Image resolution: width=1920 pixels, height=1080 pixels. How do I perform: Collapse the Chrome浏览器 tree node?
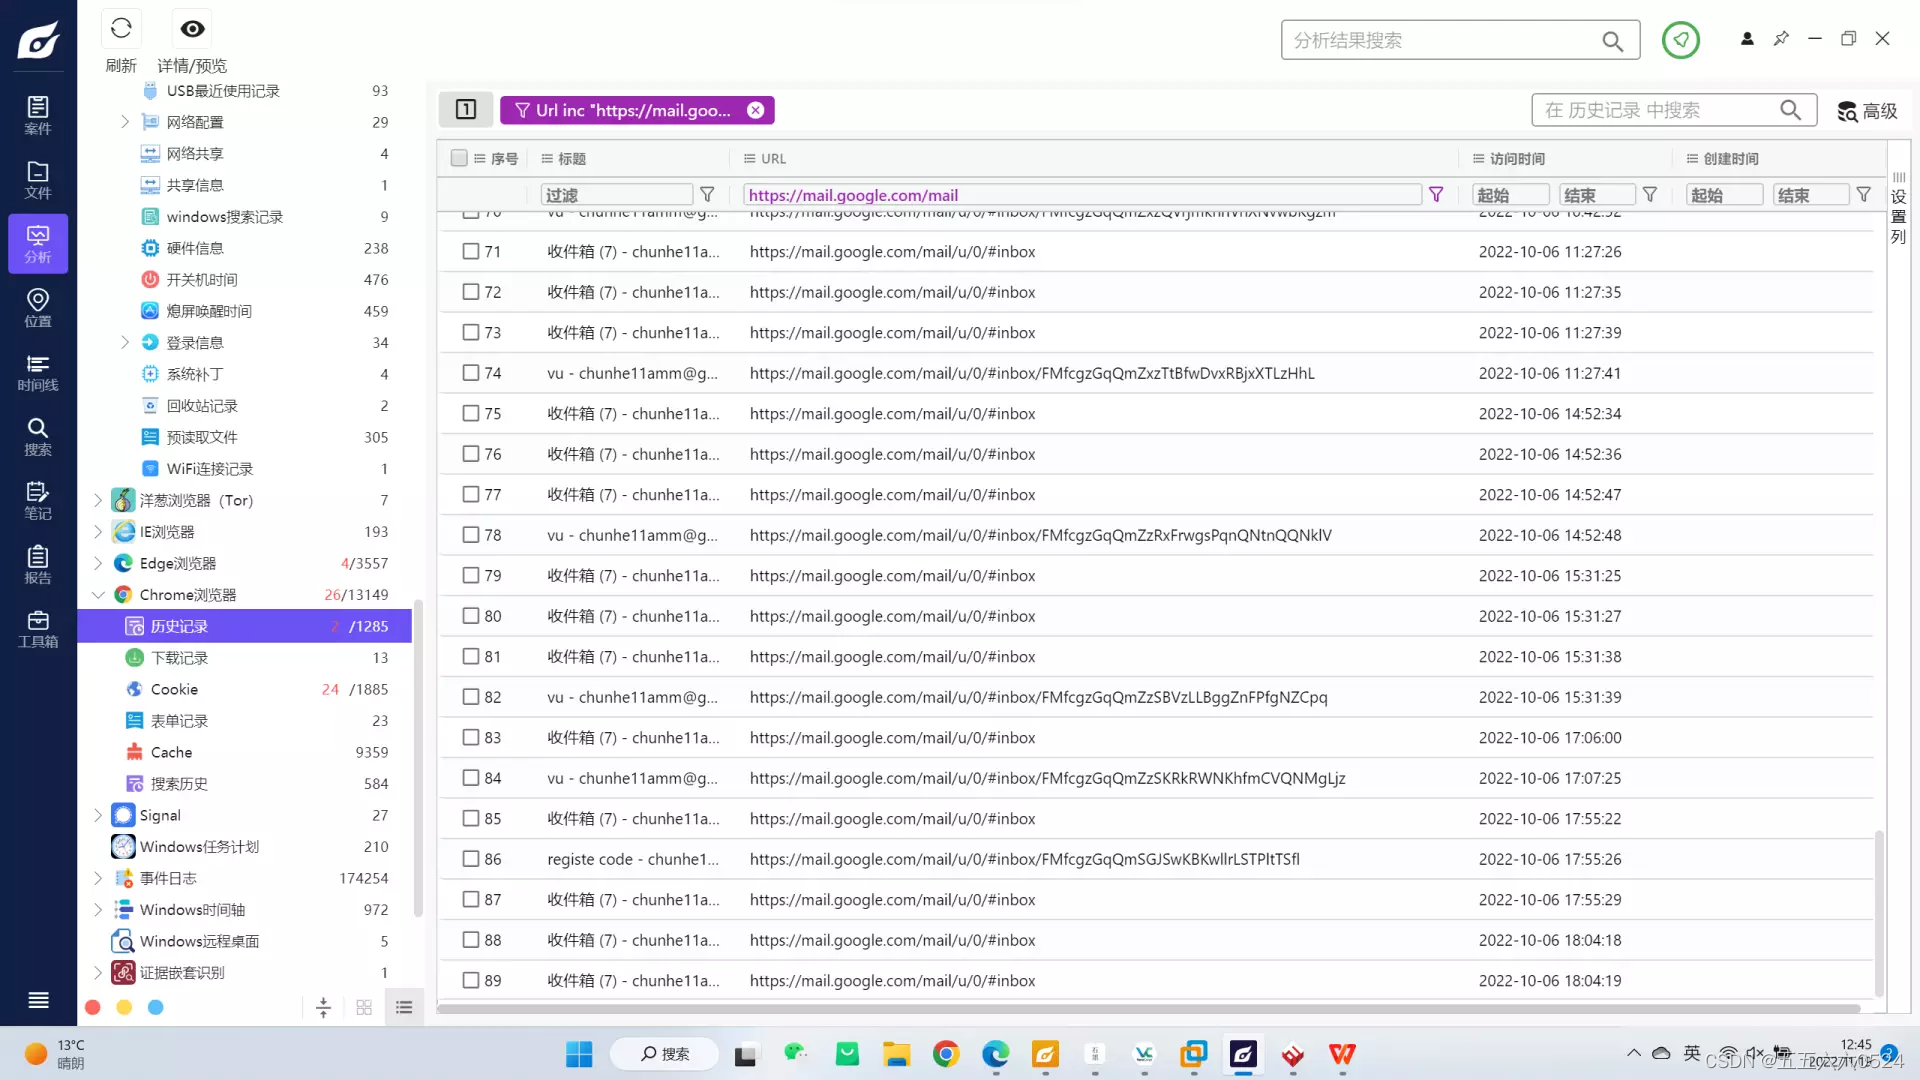pyautogui.click(x=98, y=595)
